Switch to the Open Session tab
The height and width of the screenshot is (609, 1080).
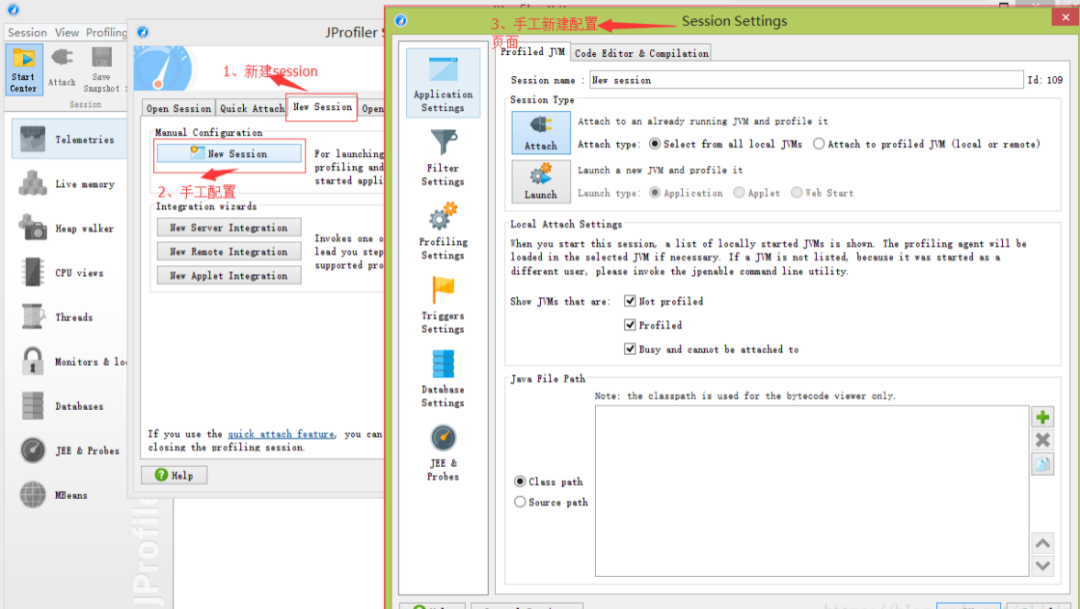point(178,108)
